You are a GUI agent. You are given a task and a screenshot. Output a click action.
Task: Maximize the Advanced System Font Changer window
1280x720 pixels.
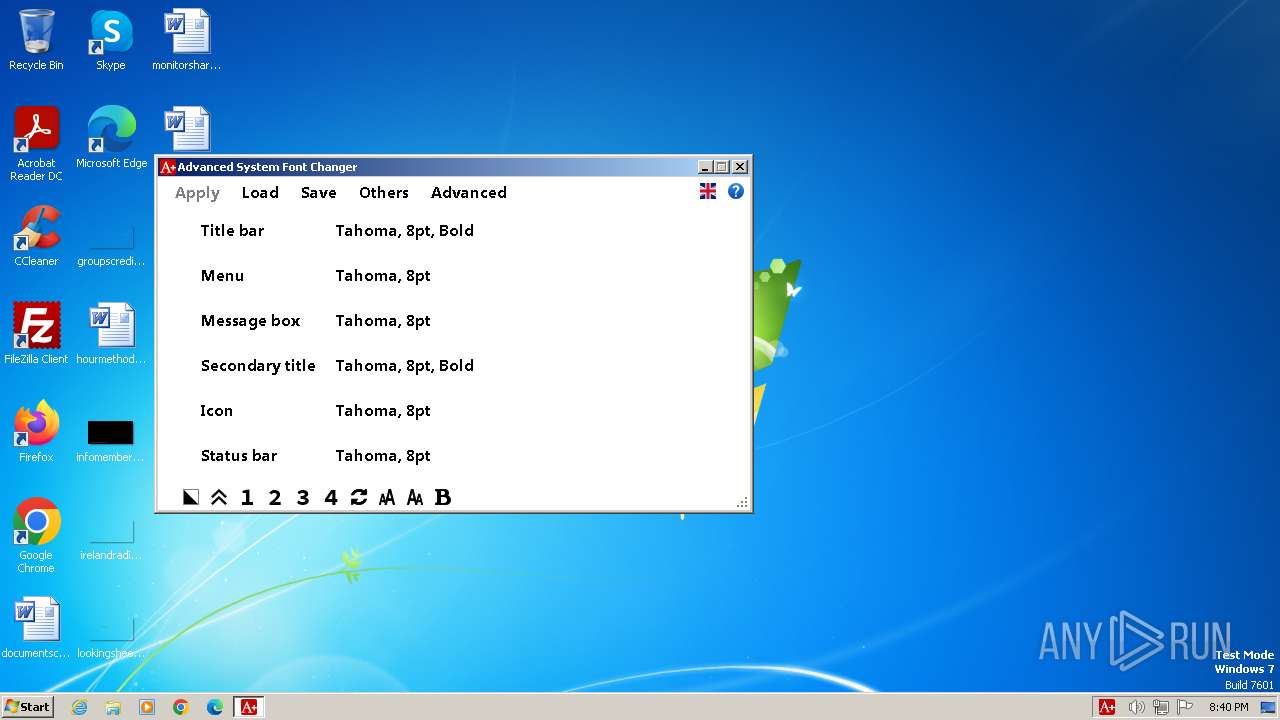[722, 167]
